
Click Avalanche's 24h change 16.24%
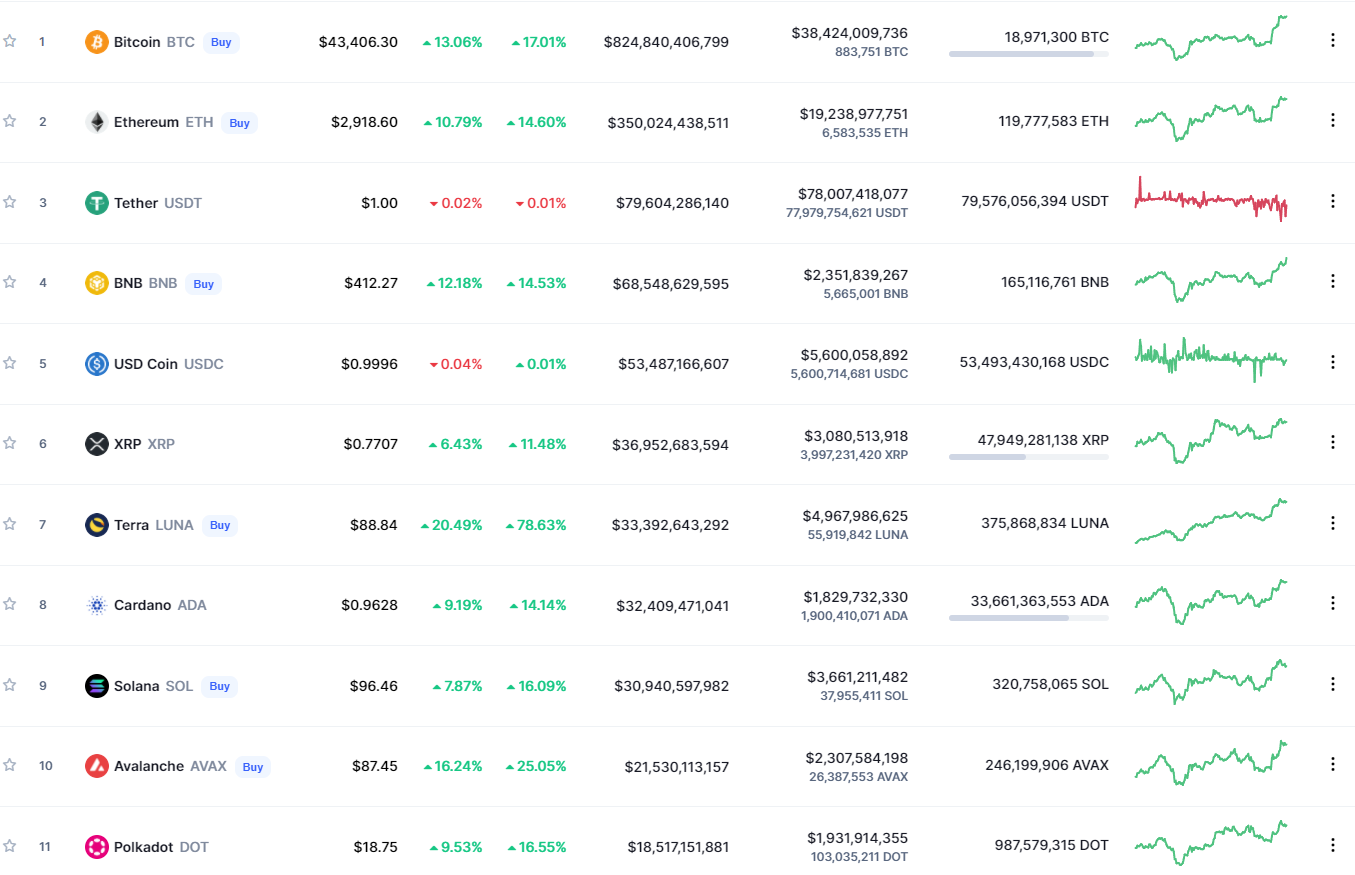[x=452, y=766]
